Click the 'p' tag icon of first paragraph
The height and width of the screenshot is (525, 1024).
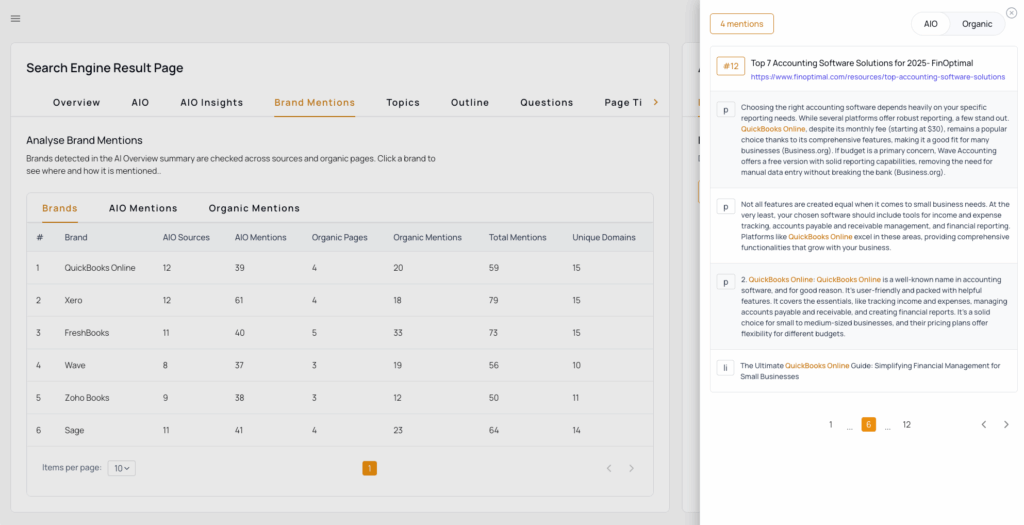726,110
